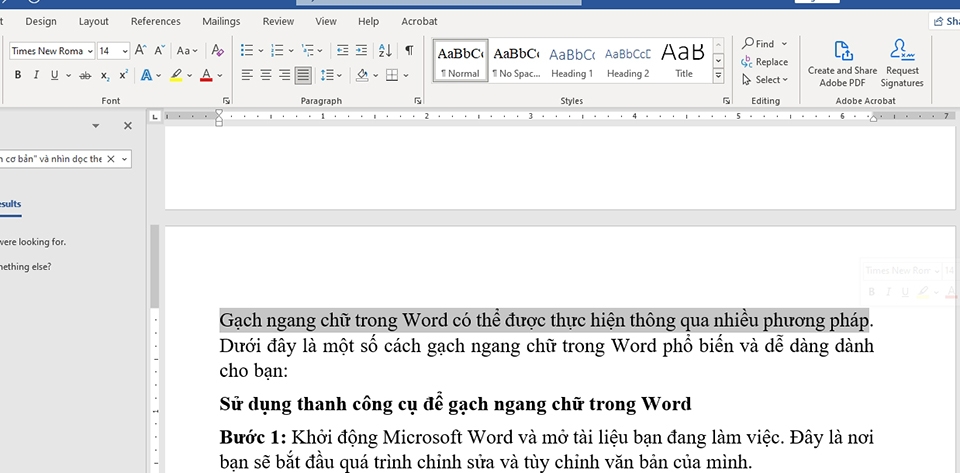
Task: Shrink font size with Shrink Font icon
Action: [159, 51]
